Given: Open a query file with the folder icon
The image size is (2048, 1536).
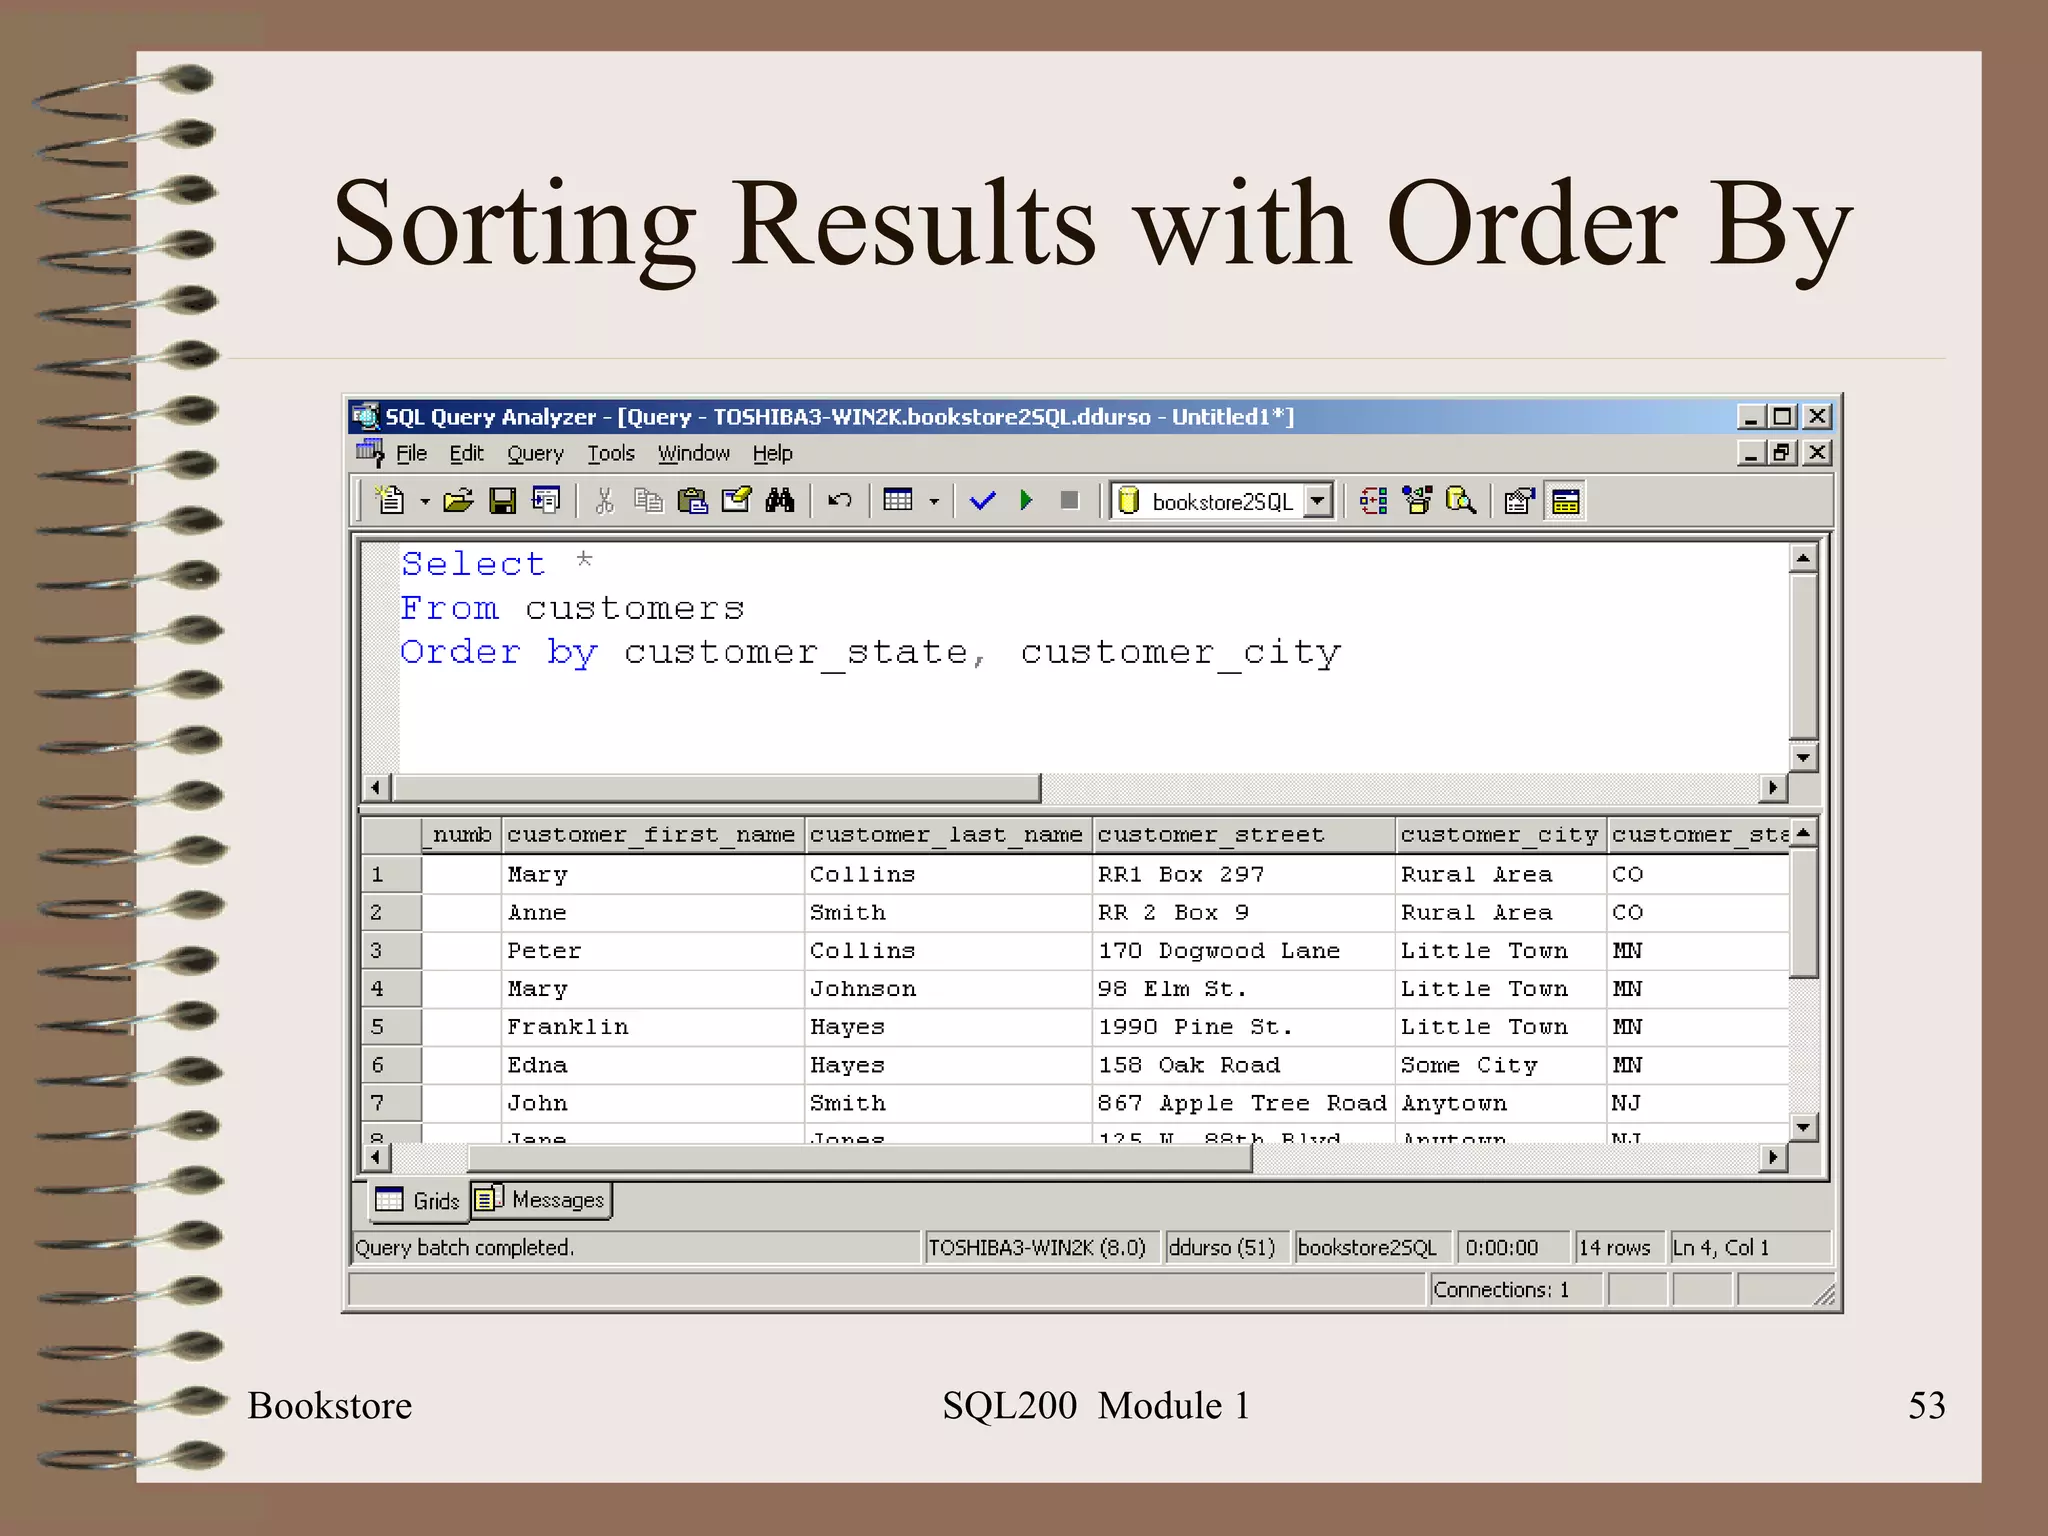Looking at the screenshot, I should [458, 500].
